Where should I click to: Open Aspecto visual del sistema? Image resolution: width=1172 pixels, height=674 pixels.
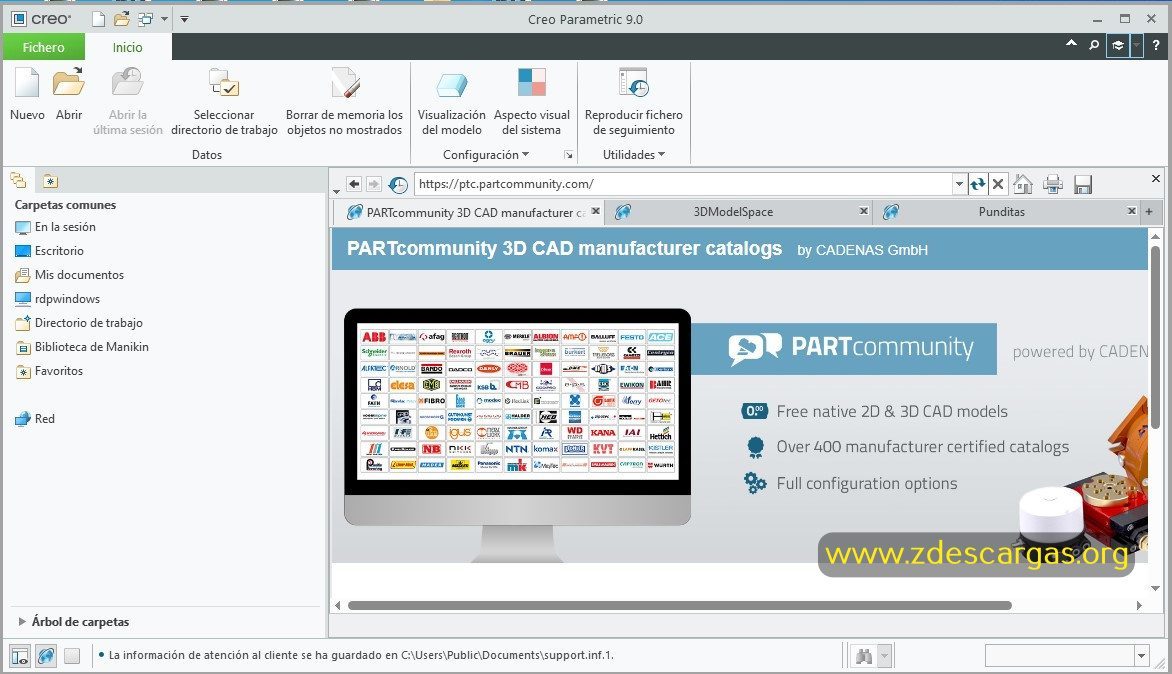pos(531,82)
